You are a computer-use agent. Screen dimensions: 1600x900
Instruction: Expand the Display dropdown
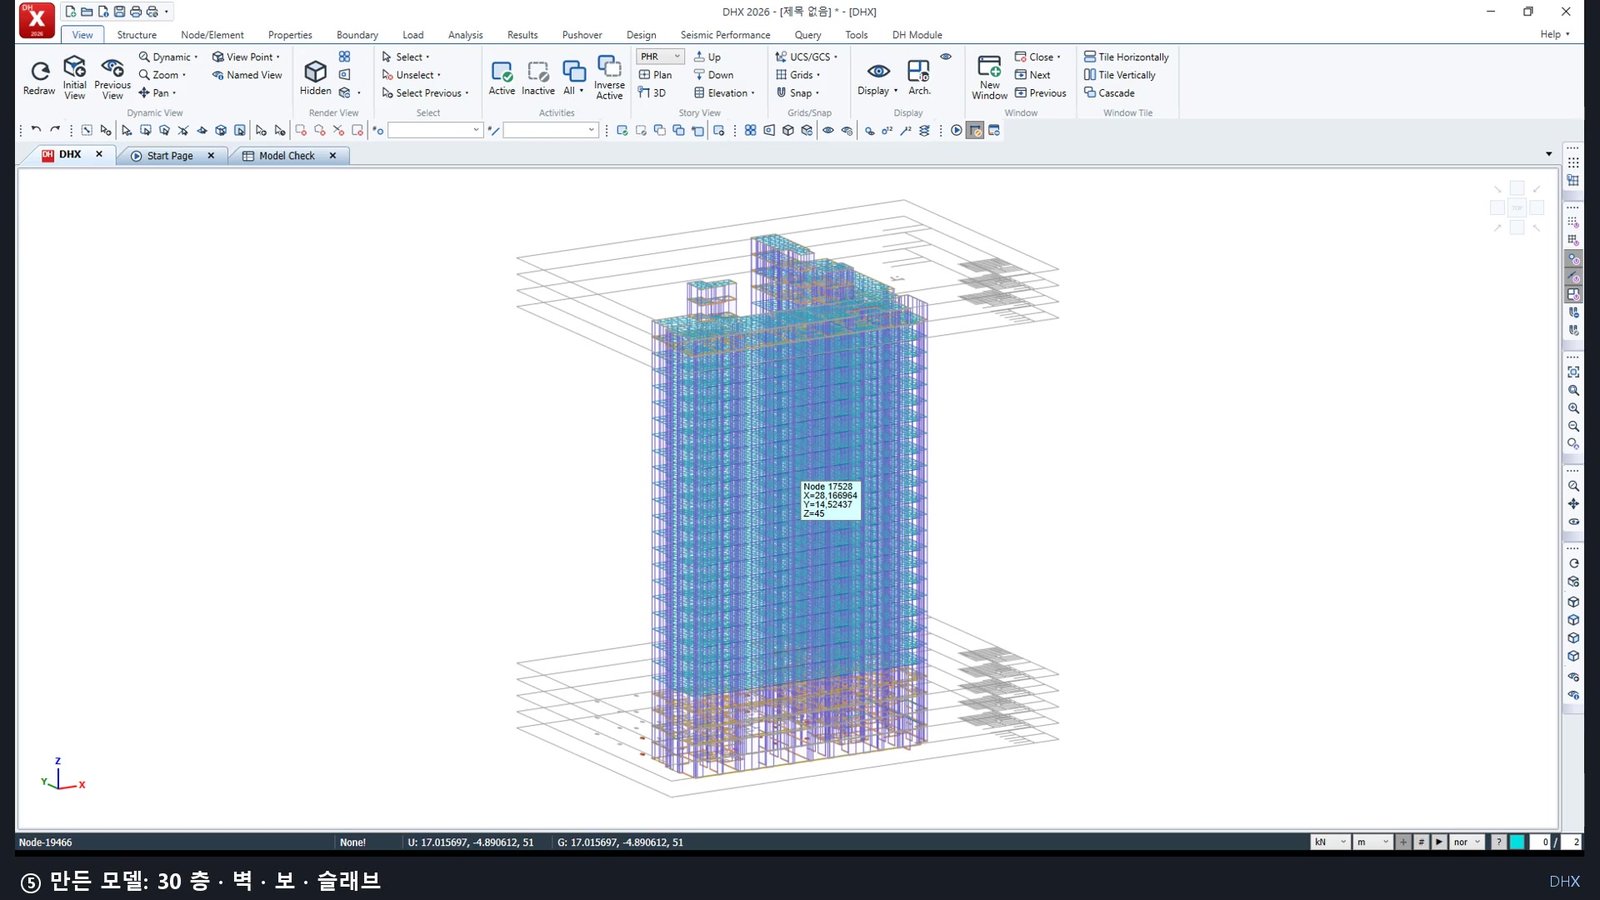878,77
